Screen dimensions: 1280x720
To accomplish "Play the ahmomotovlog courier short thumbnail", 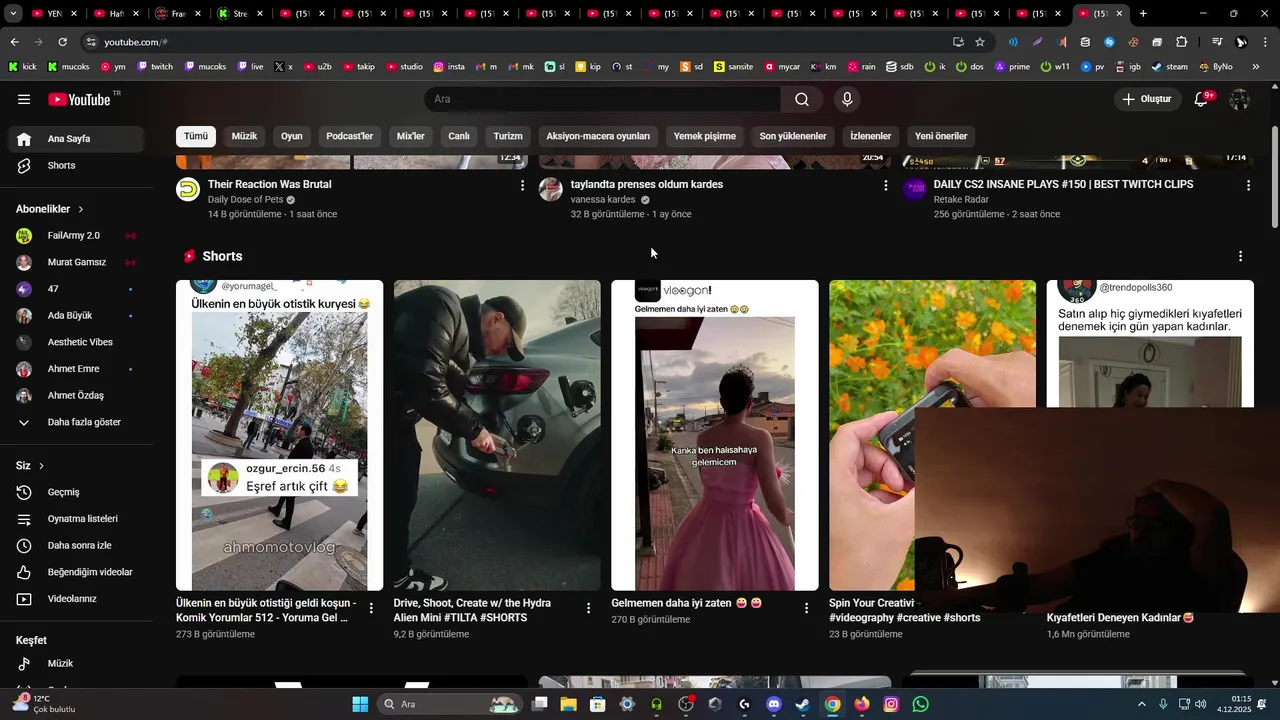I will (279, 435).
